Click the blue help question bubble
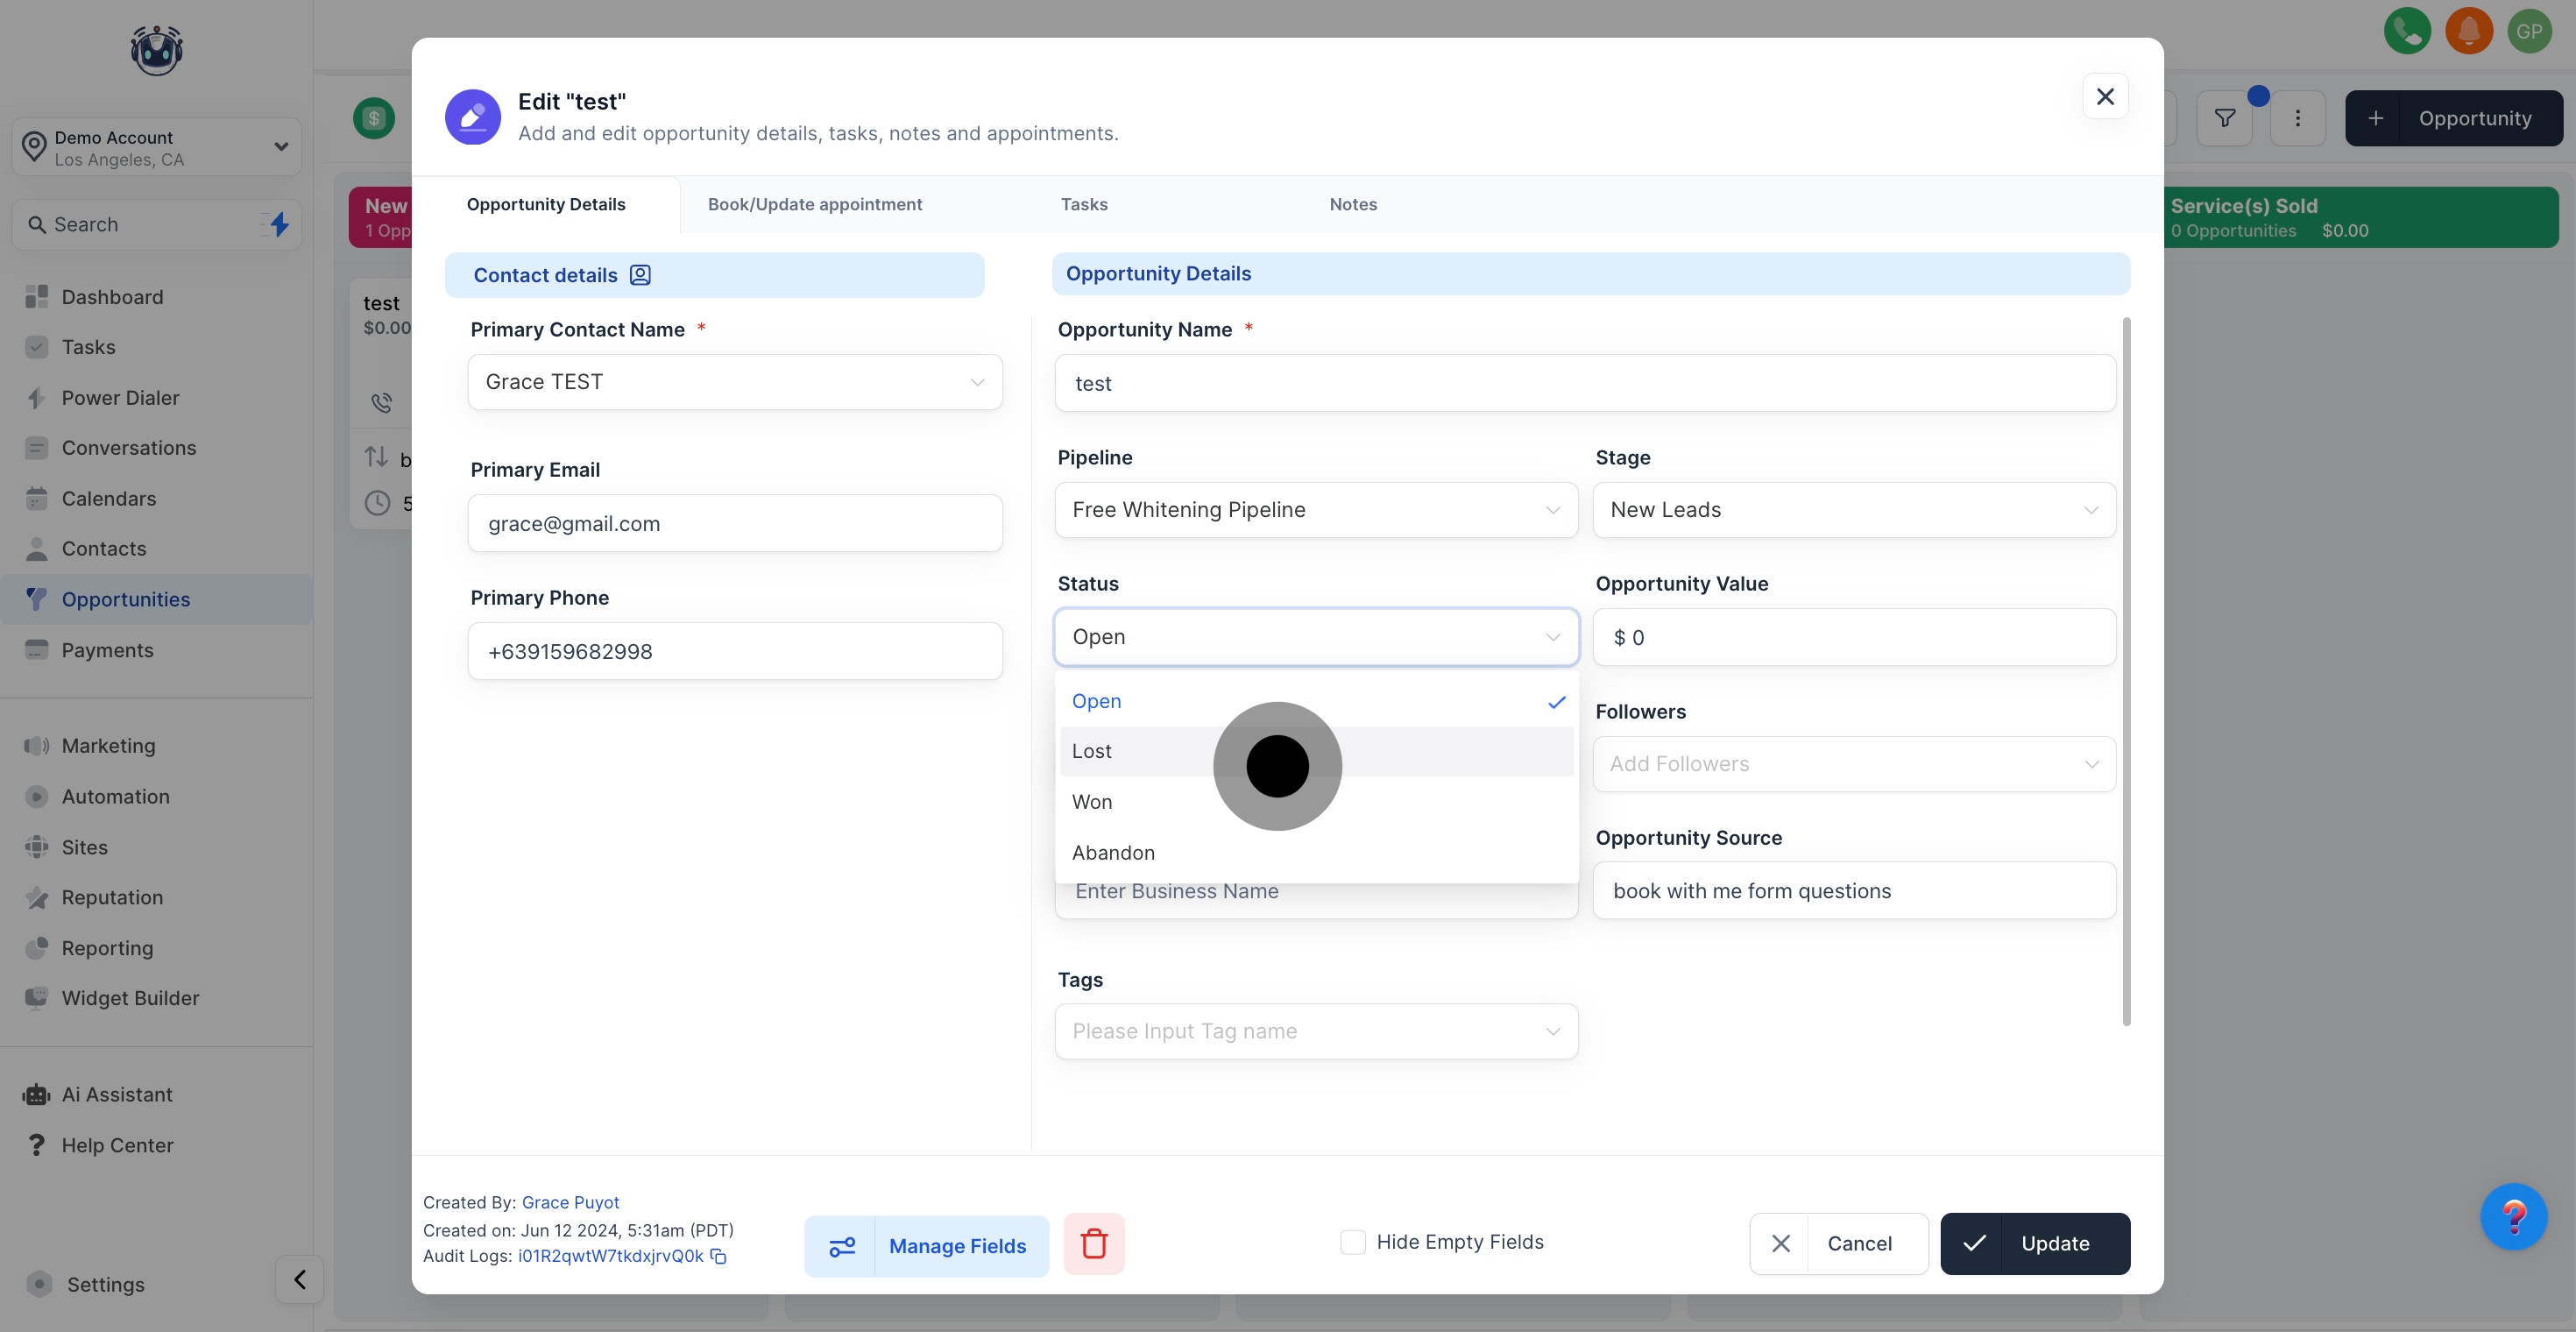 point(2513,1216)
